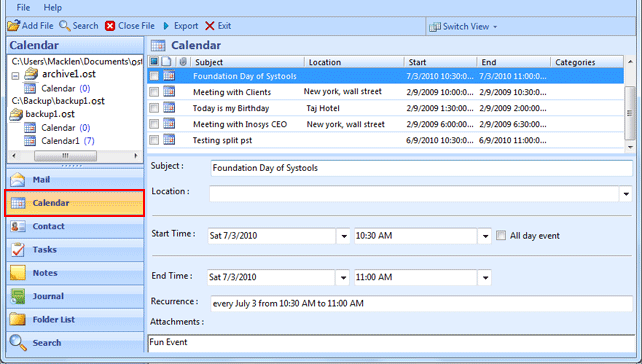Check the Meeting with Inosys CEO checkbox
This screenshot has width=642, height=364.
click(154, 124)
